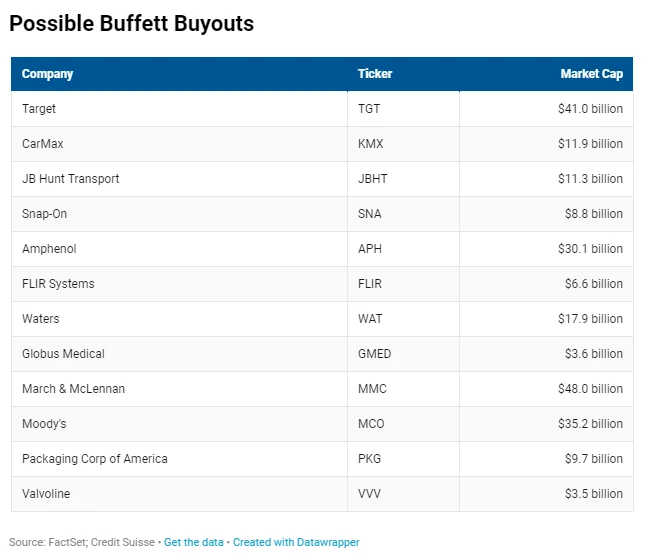Select the JB Hunt Transport cell
This screenshot has width=648, height=560.
pyautogui.click(x=70, y=179)
